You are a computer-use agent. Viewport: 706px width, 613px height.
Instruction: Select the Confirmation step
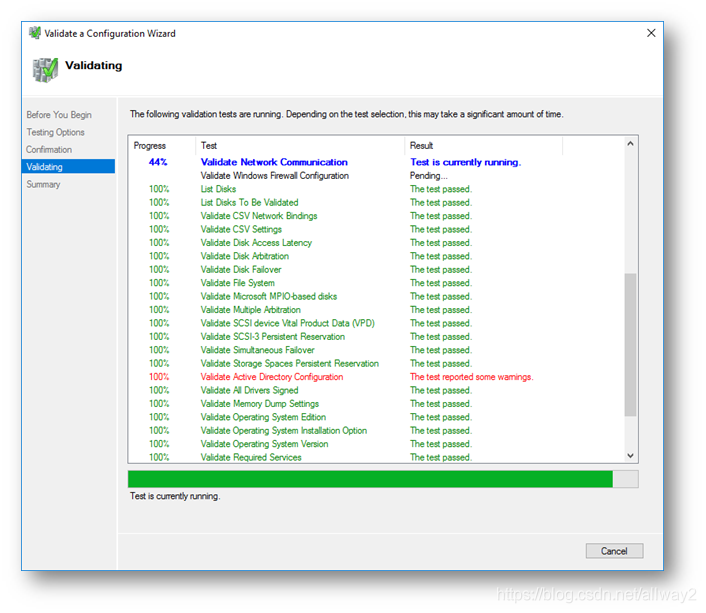click(x=49, y=150)
